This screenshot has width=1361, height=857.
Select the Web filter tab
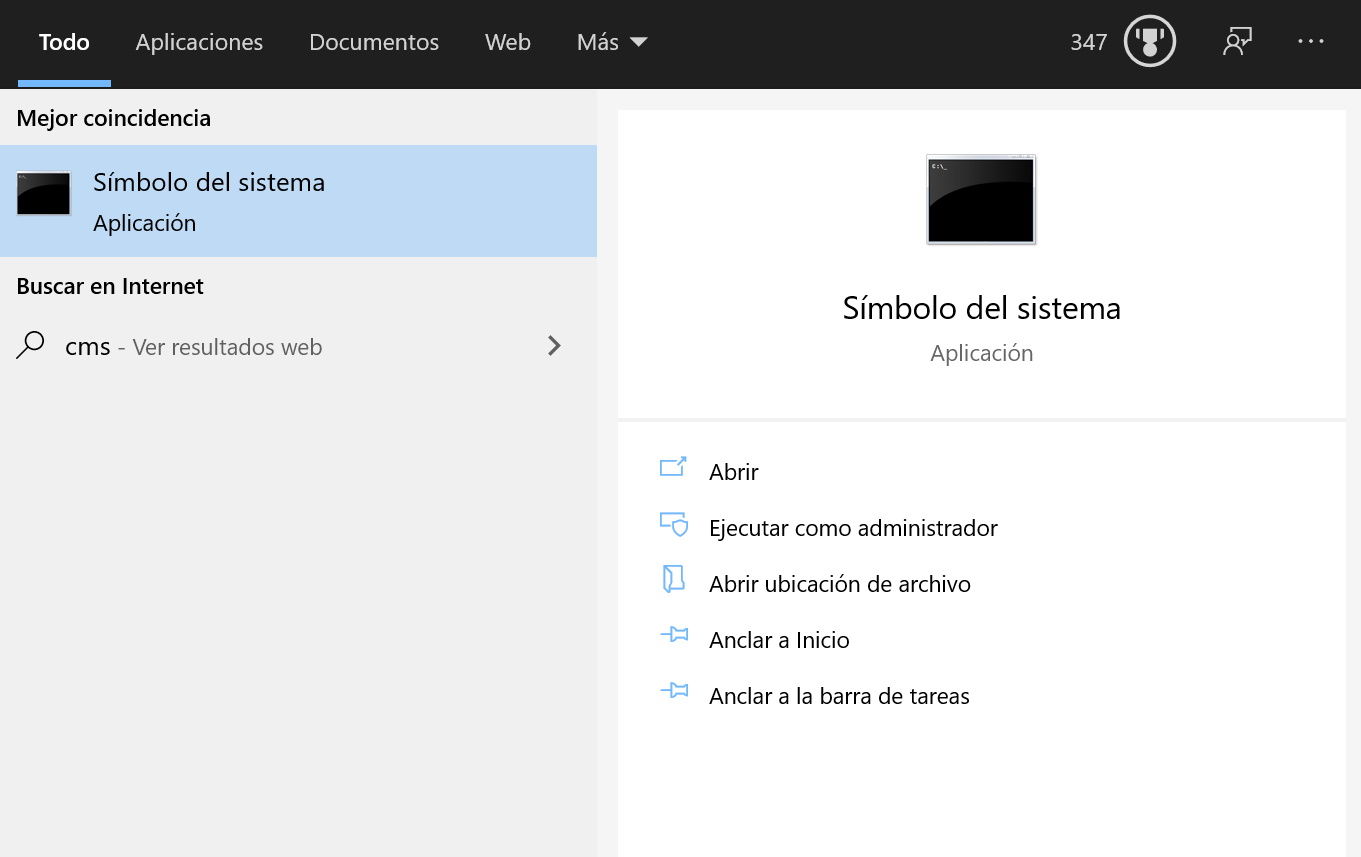pyautogui.click(x=507, y=42)
